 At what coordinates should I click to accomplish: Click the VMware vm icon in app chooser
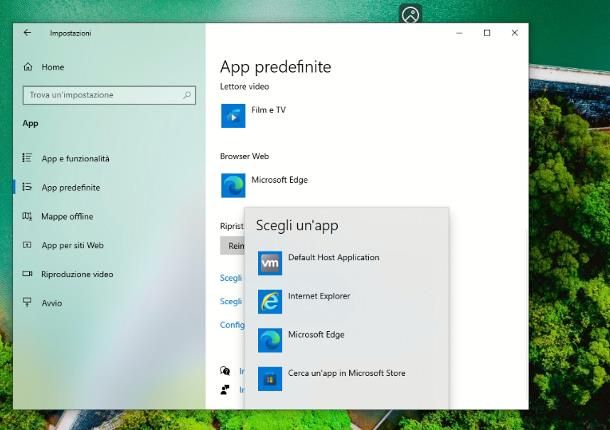tap(270, 263)
